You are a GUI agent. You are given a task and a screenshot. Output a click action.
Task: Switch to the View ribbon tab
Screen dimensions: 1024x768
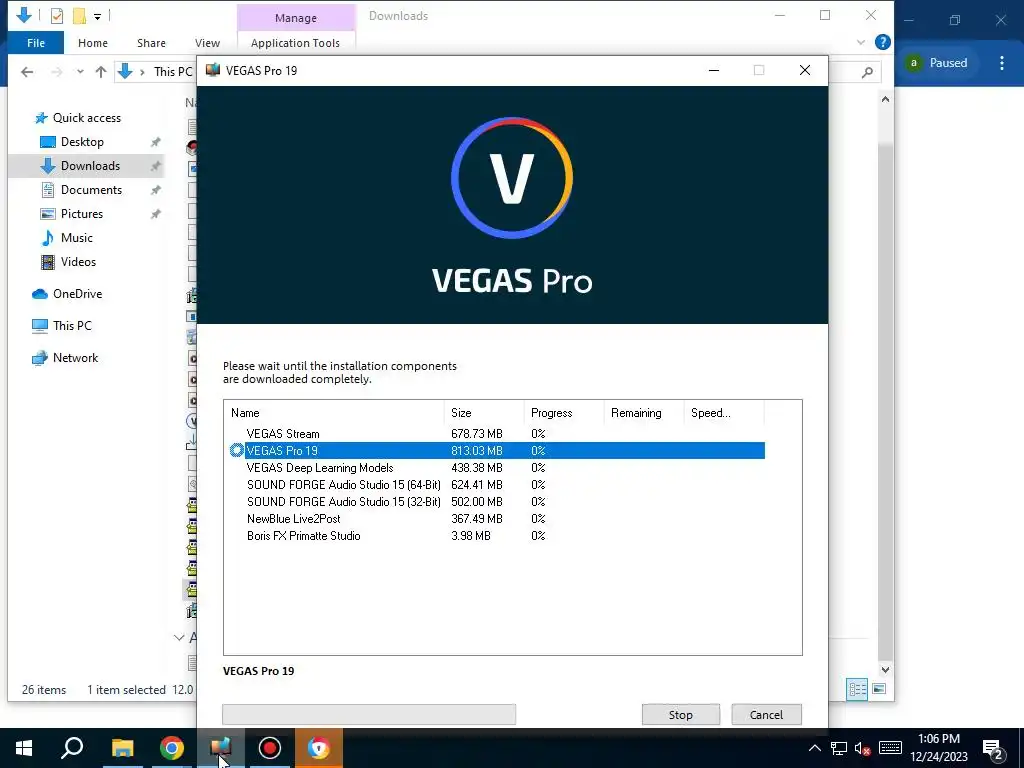tap(207, 43)
